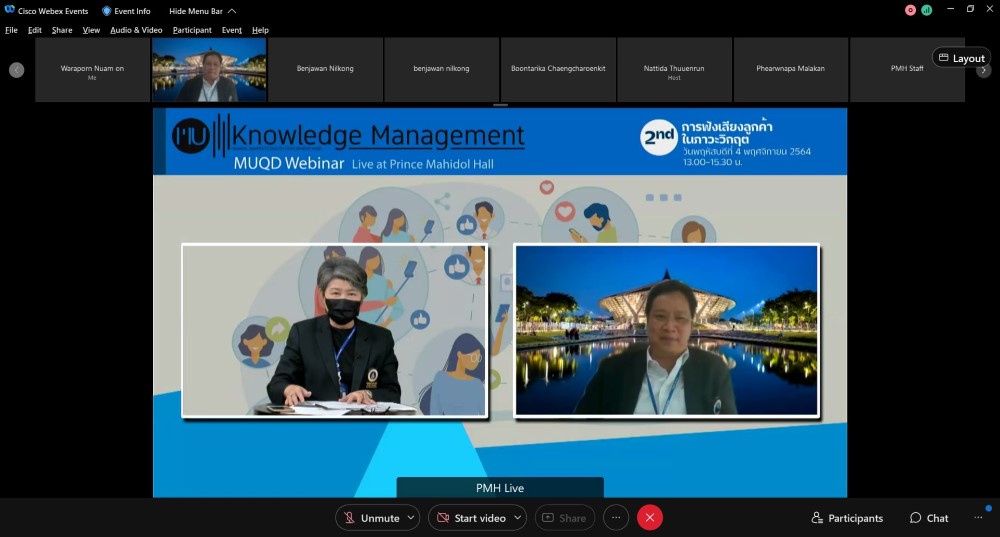Viewport: 1000px width, 537px height.
Task: Open the Chat panel
Action: [x=929, y=518]
